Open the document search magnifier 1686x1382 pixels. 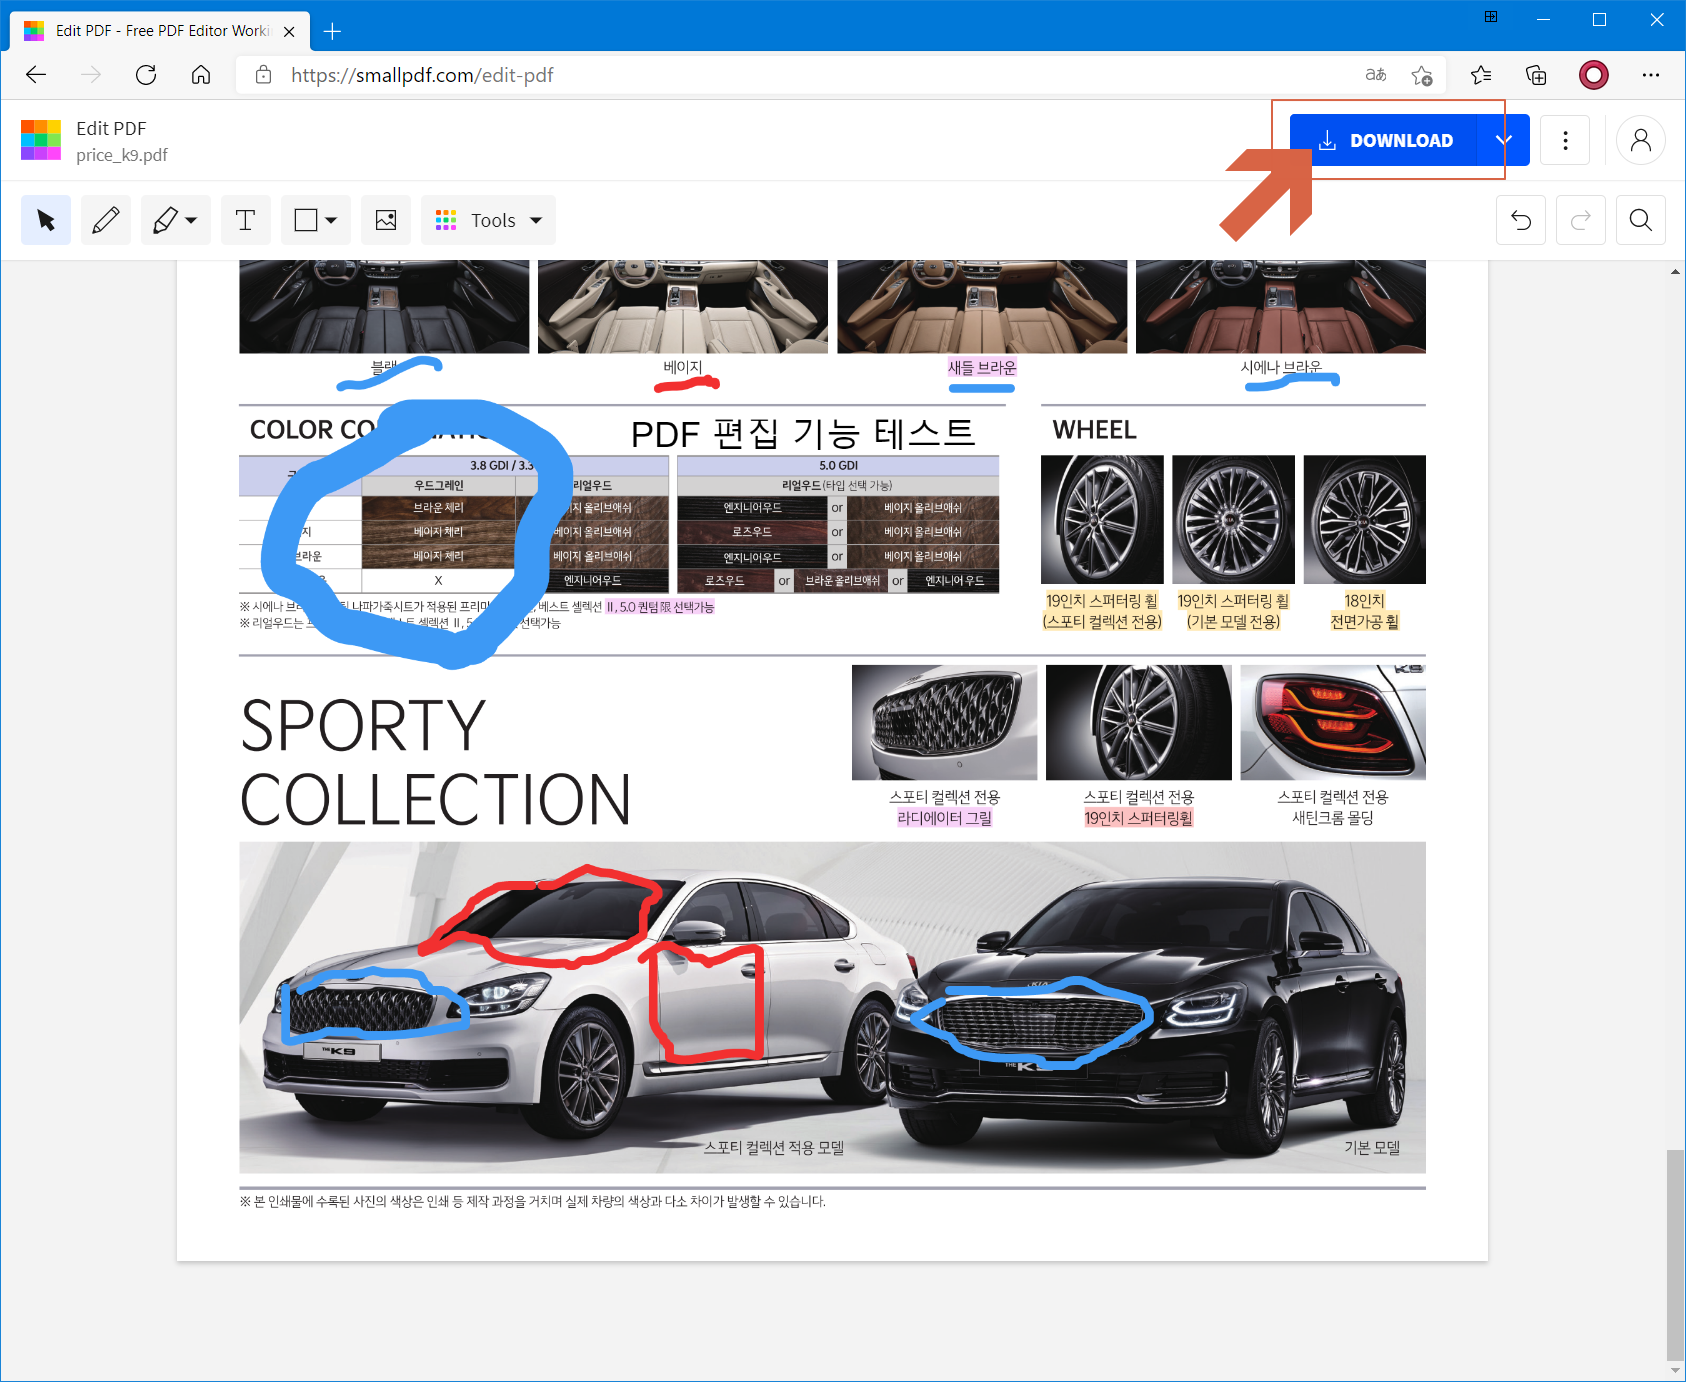pos(1641,220)
